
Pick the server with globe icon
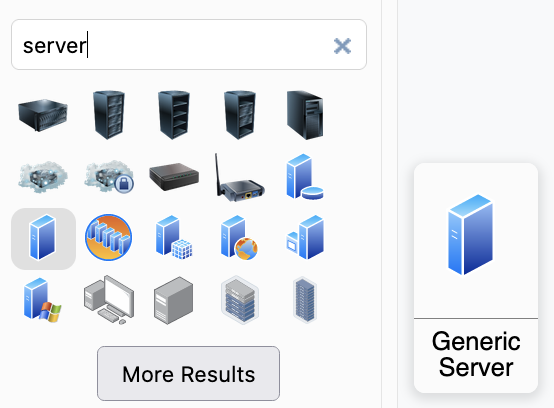click(x=239, y=237)
